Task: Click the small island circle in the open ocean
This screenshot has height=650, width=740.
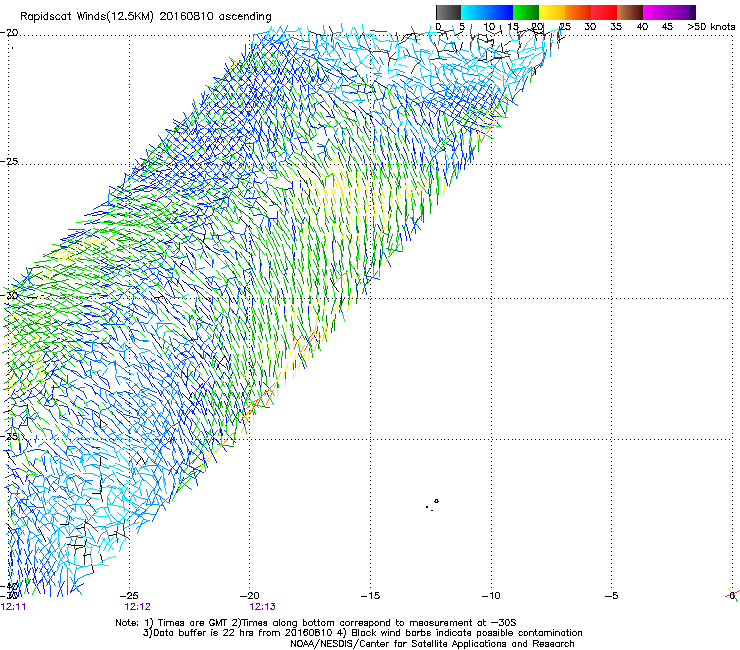Action: pyautogui.click(x=437, y=501)
